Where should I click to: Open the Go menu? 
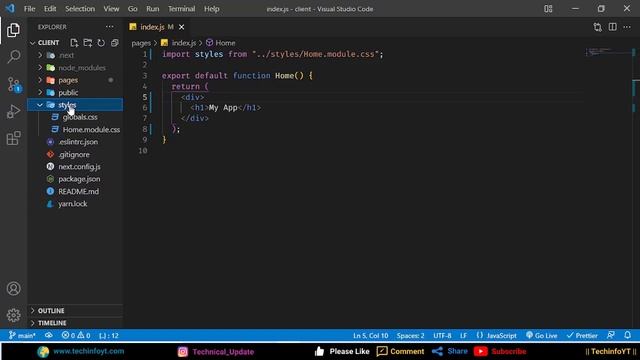point(132,9)
